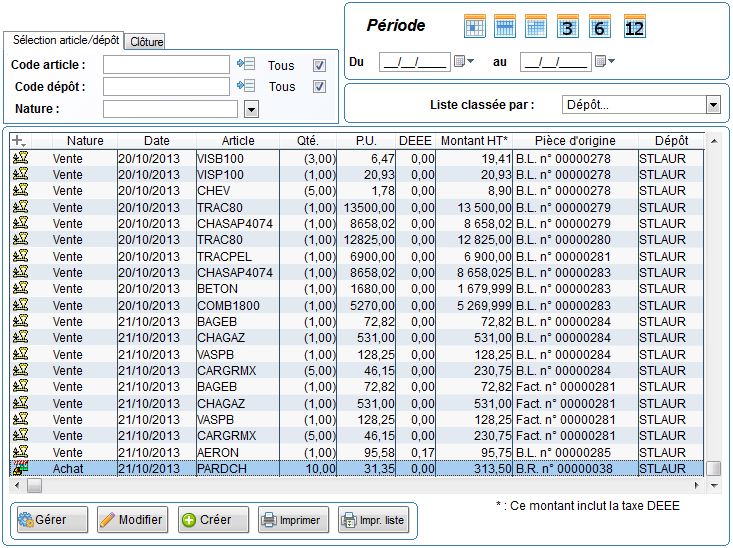Image resolution: width=733 pixels, height=548 pixels.
Task: Set period to last 3 months
Action: pyautogui.click(x=568, y=27)
